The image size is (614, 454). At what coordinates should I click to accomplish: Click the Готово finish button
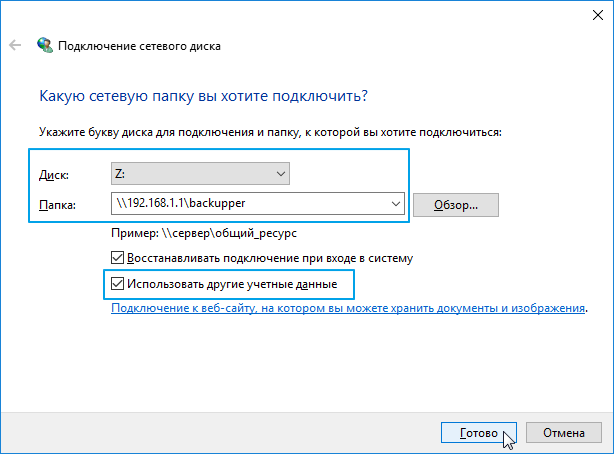pos(479,433)
